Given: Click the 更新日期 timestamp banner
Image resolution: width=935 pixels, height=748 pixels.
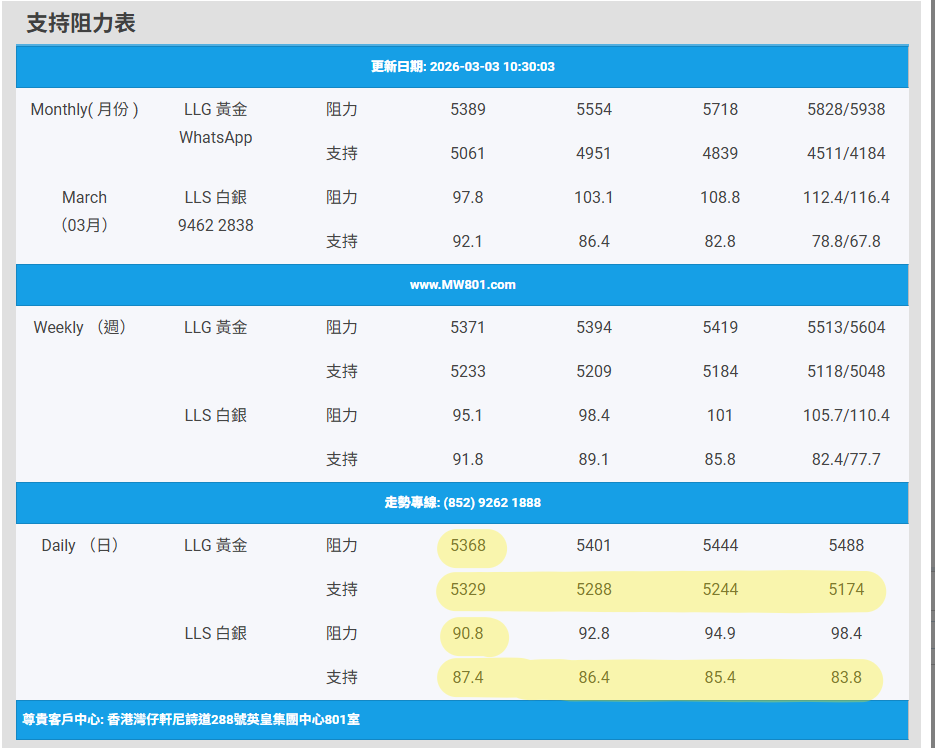Looking at the screenshot, I should [462, 67].
